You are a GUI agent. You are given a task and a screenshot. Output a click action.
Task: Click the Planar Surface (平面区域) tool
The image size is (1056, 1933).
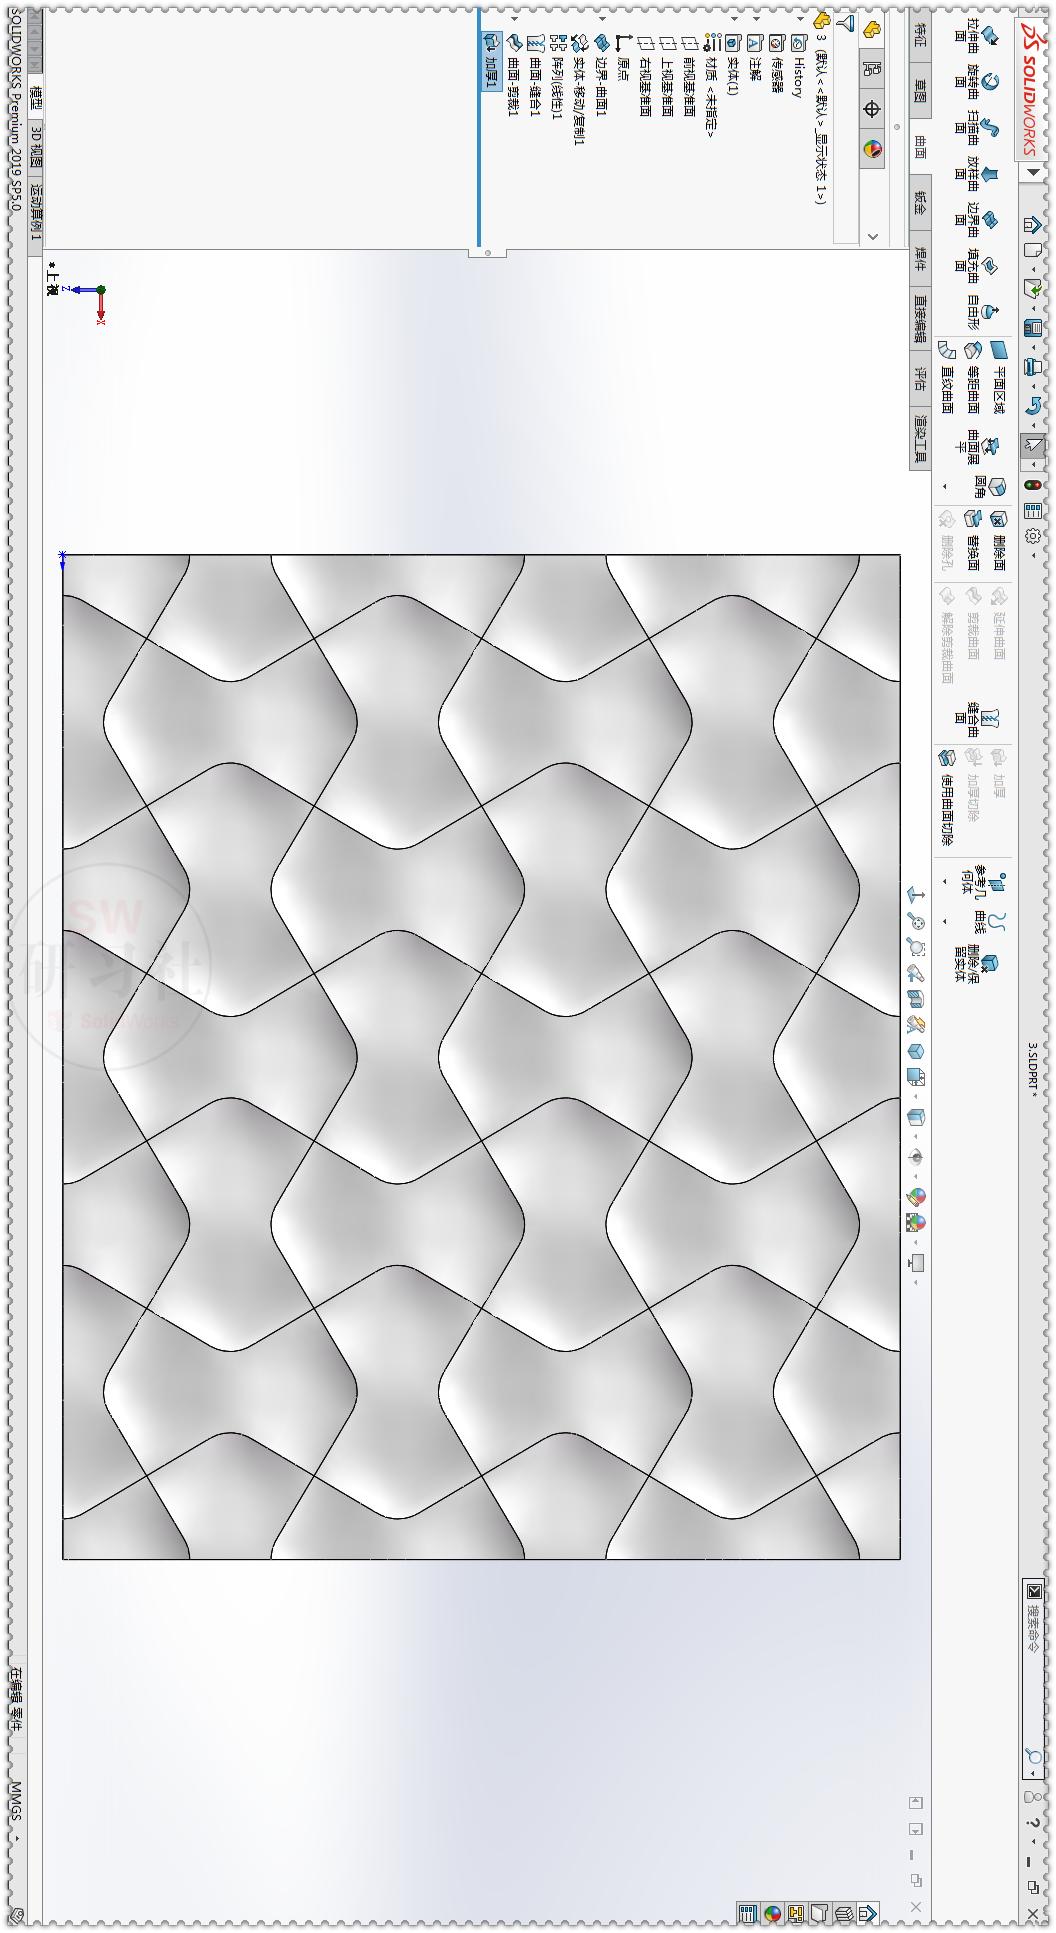998,376
